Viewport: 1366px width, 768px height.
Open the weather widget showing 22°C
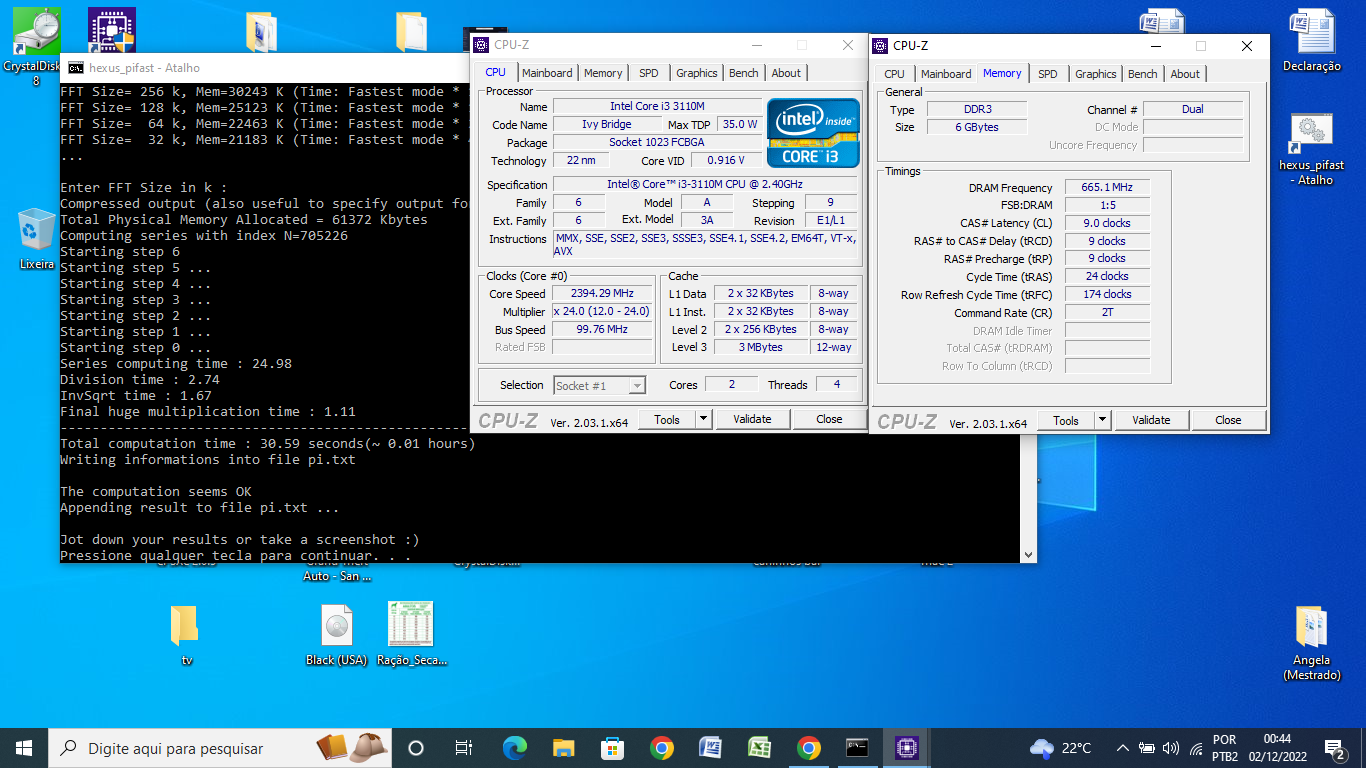tap(1061, 748)
